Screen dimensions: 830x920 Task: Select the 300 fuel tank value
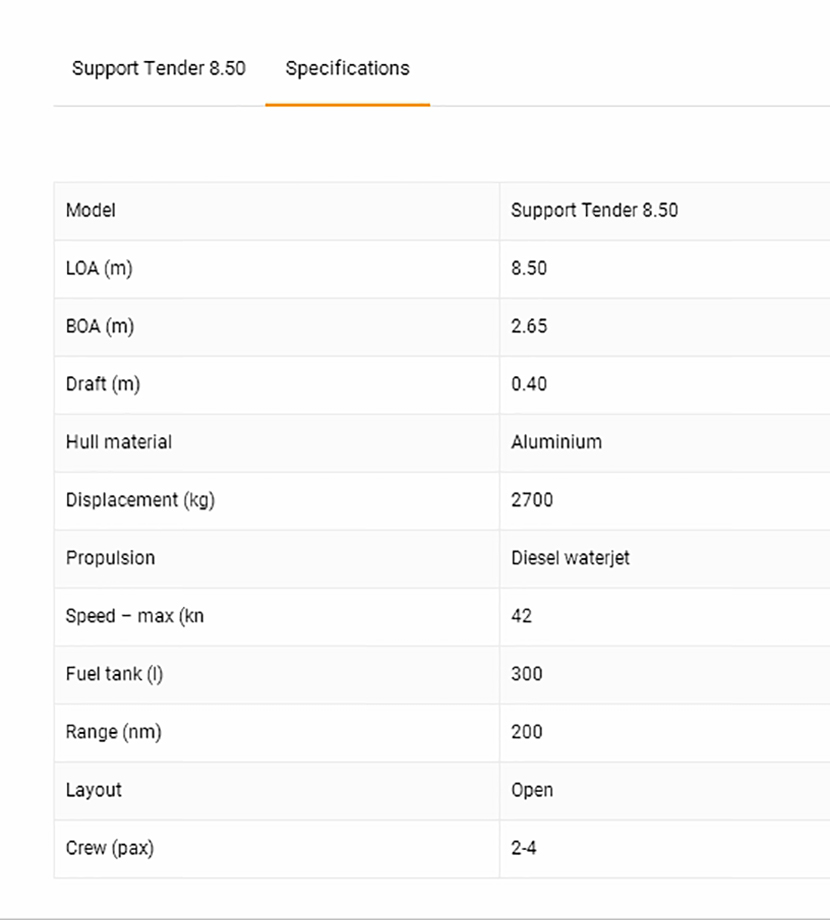(527, 675)
